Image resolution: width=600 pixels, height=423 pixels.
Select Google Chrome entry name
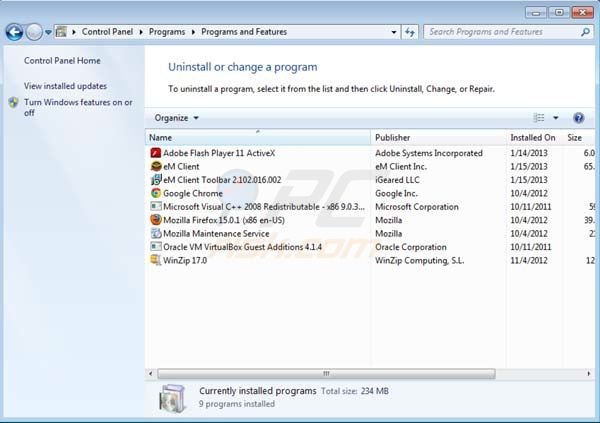tap(192, 193)
